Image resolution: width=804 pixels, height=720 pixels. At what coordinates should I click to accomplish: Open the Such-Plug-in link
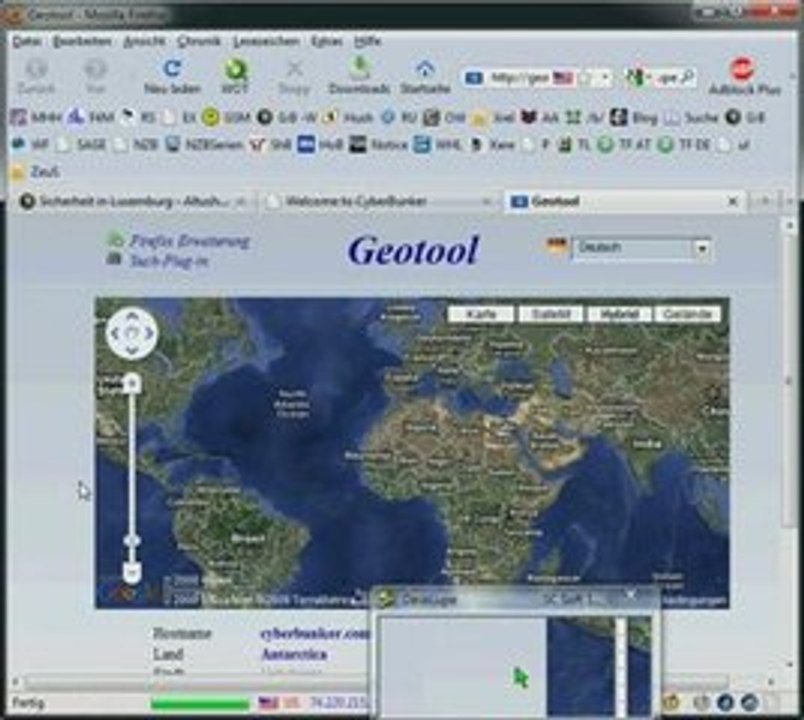[169, 261]
